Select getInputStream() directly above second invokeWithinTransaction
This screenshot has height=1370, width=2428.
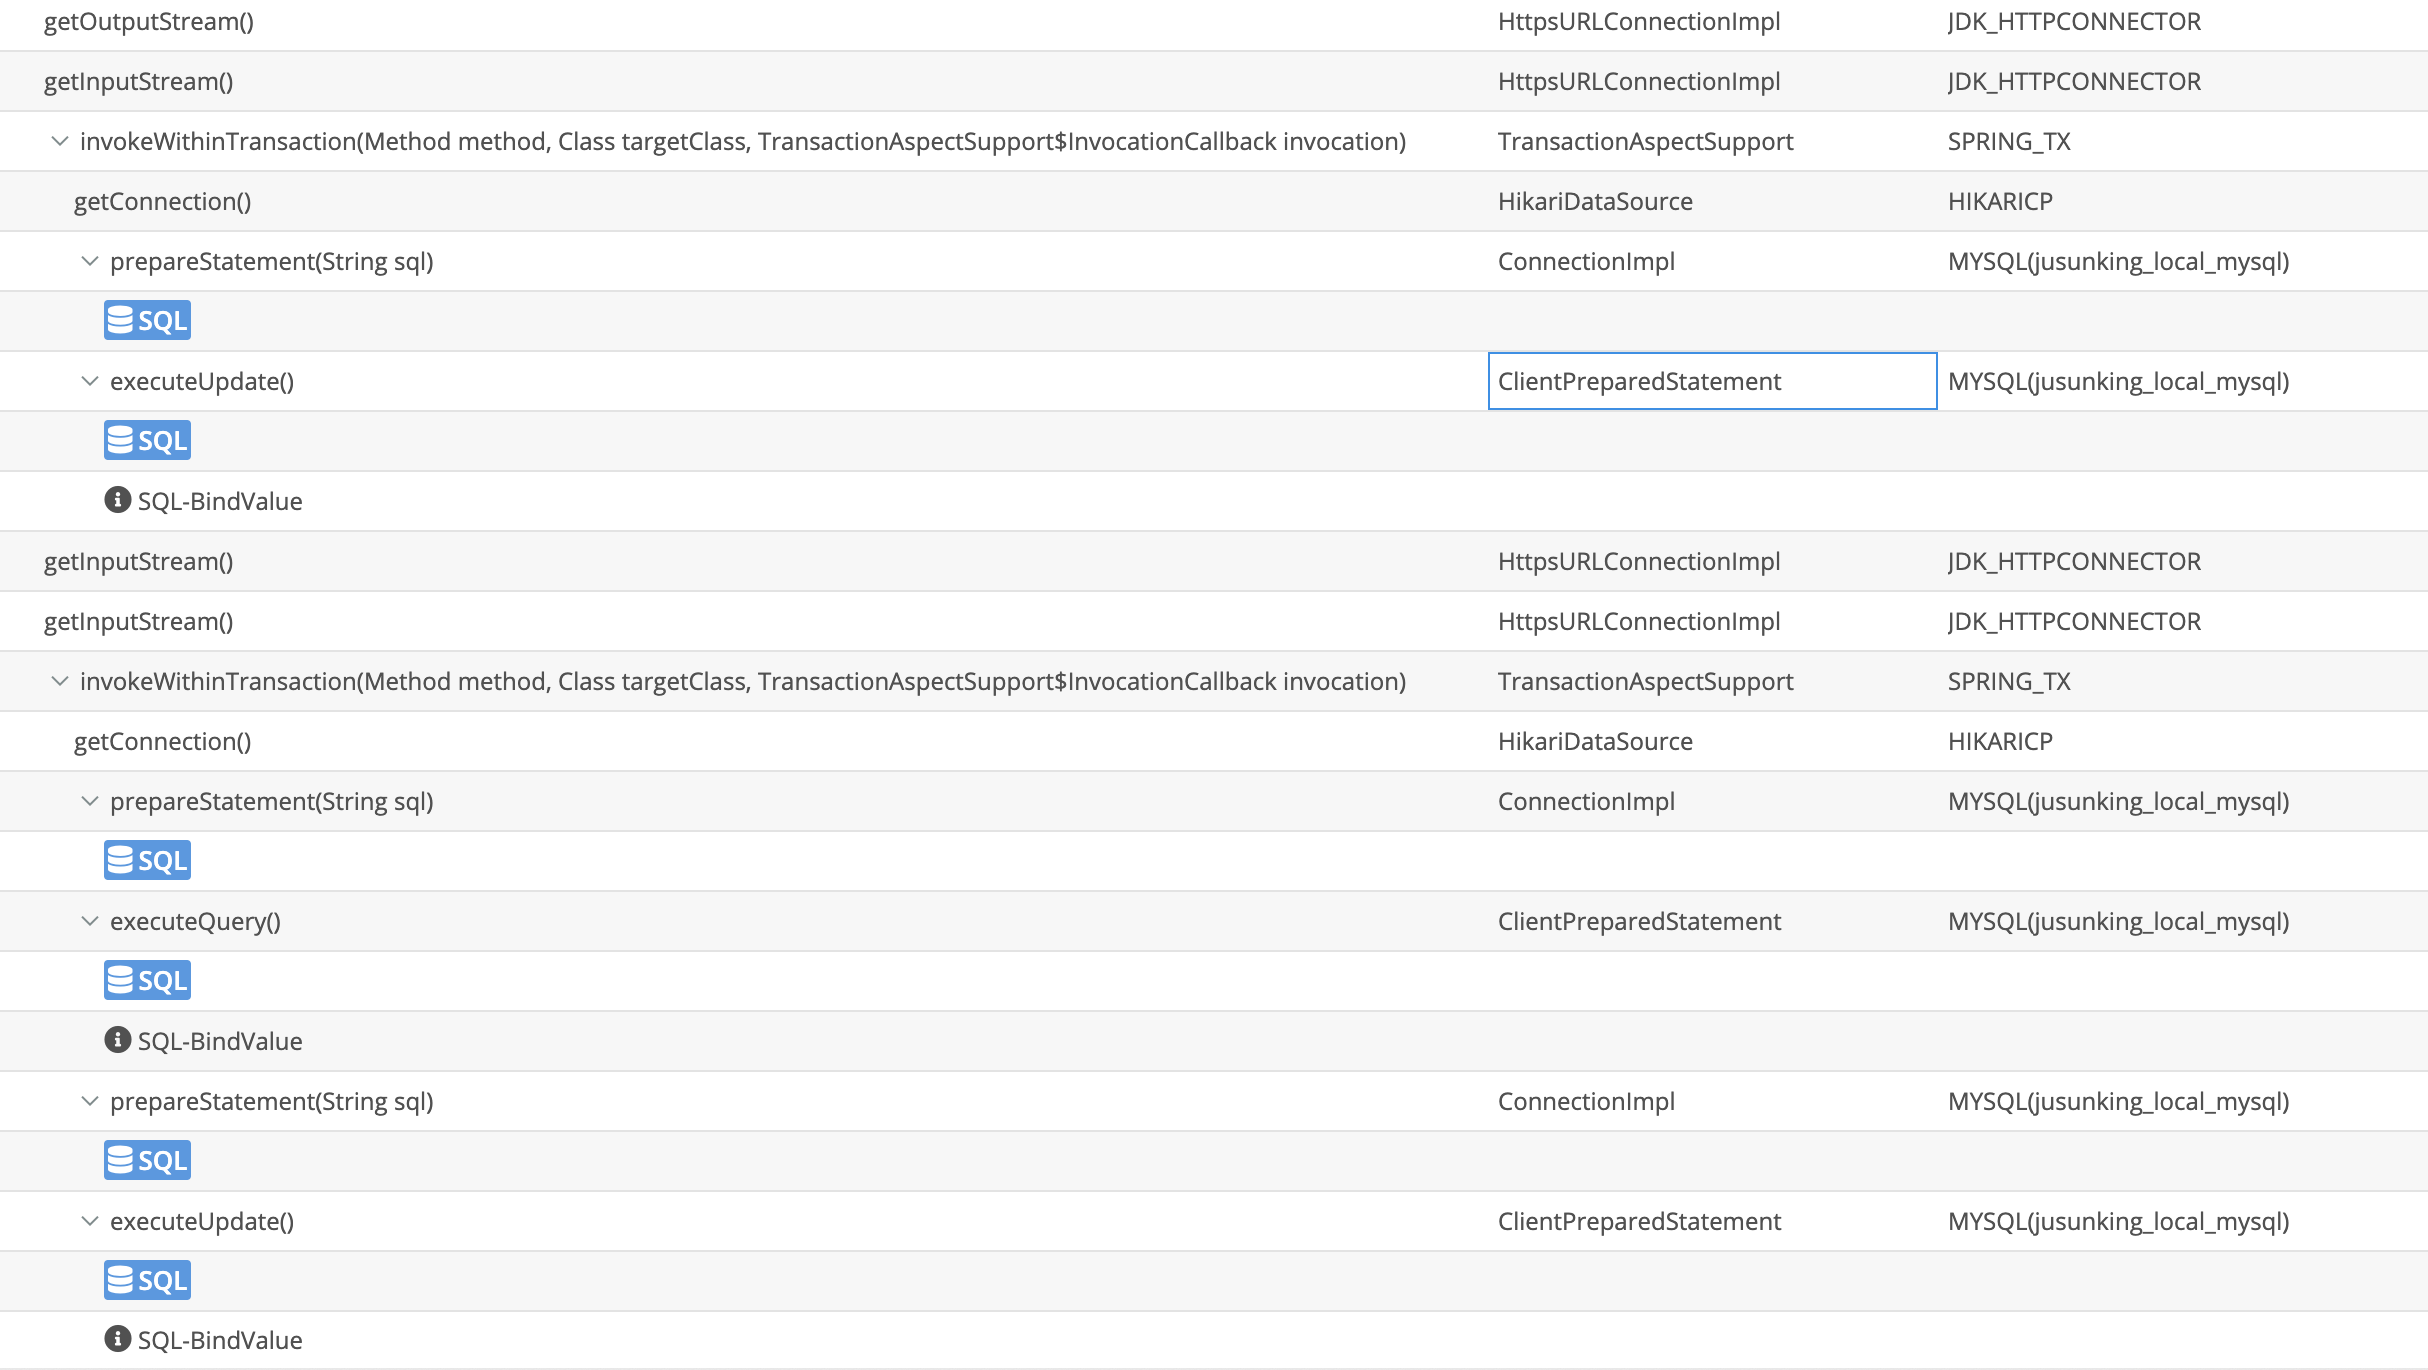(139, 621)
